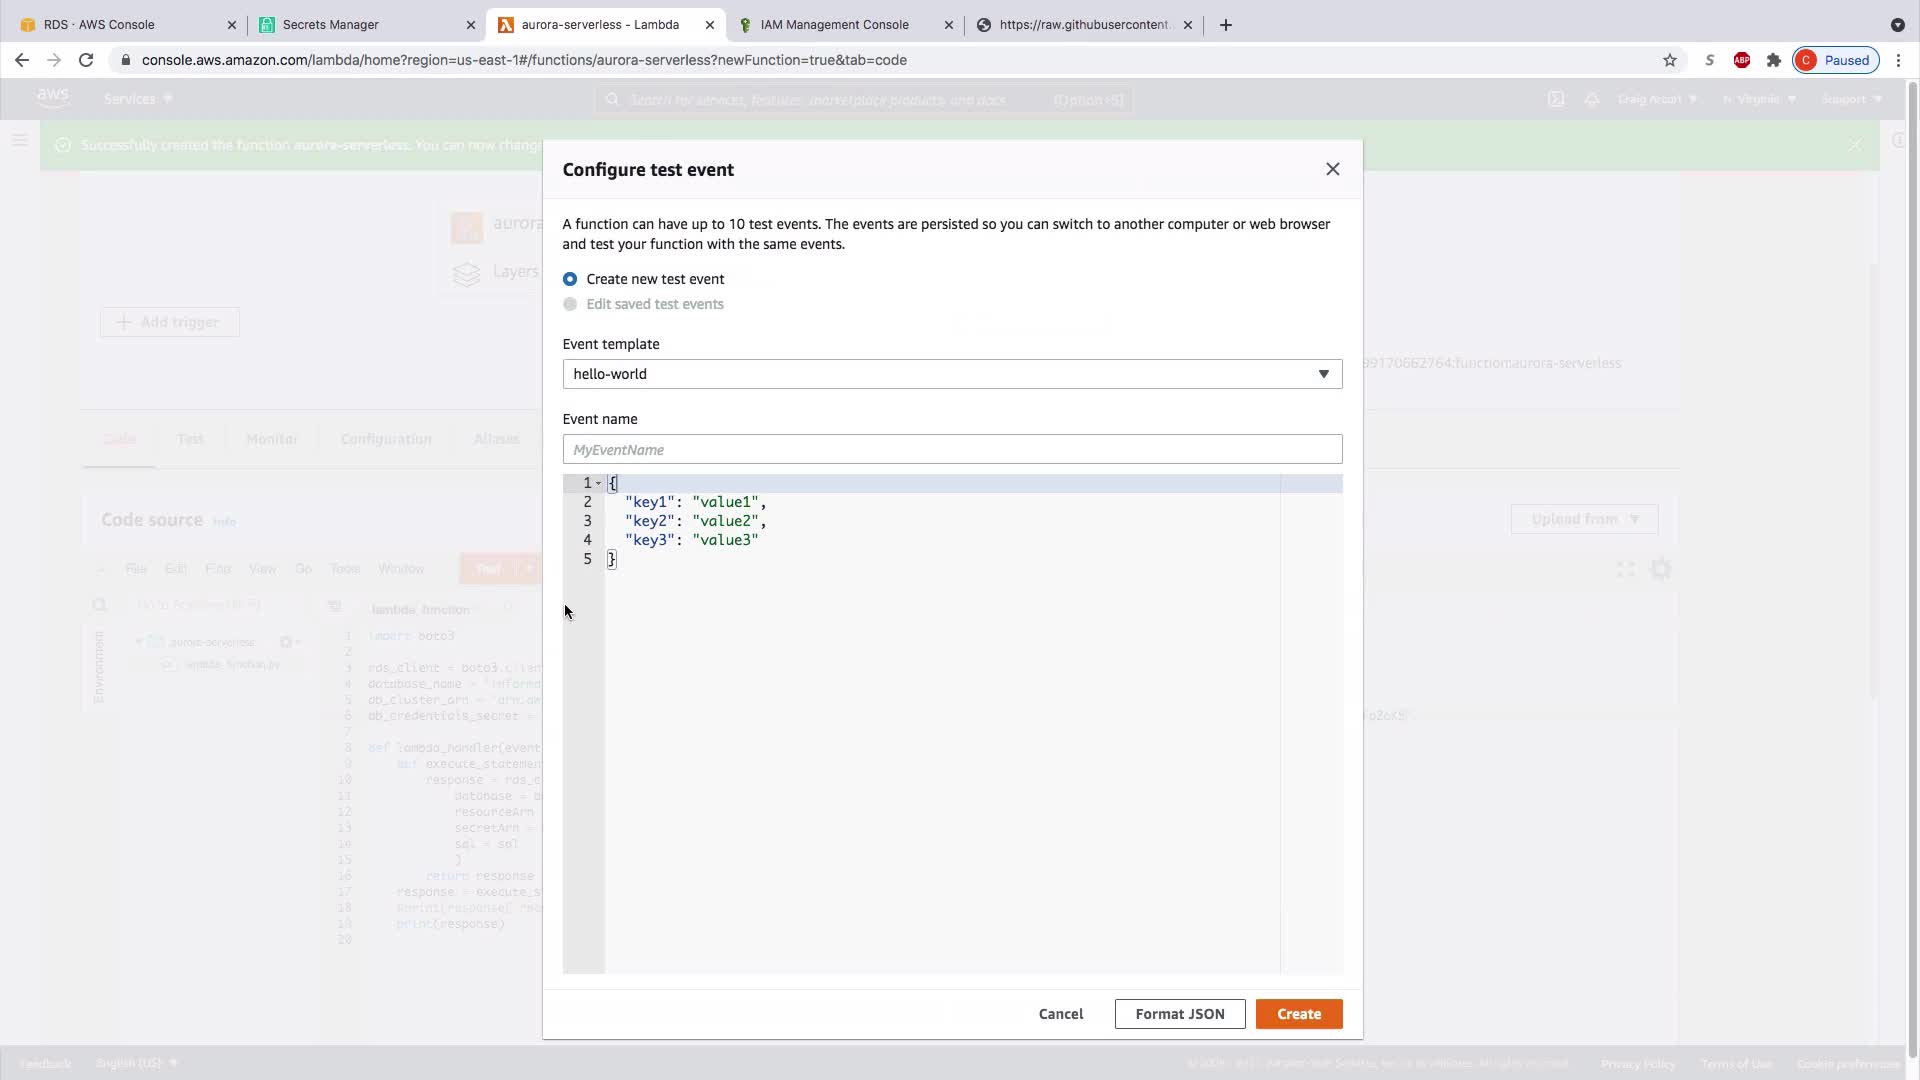Image resolution: width=1920 pixels, height=1080 pixels.
Task: Open the Chrome three-dot menu
Action: (x=1898, y=60)
